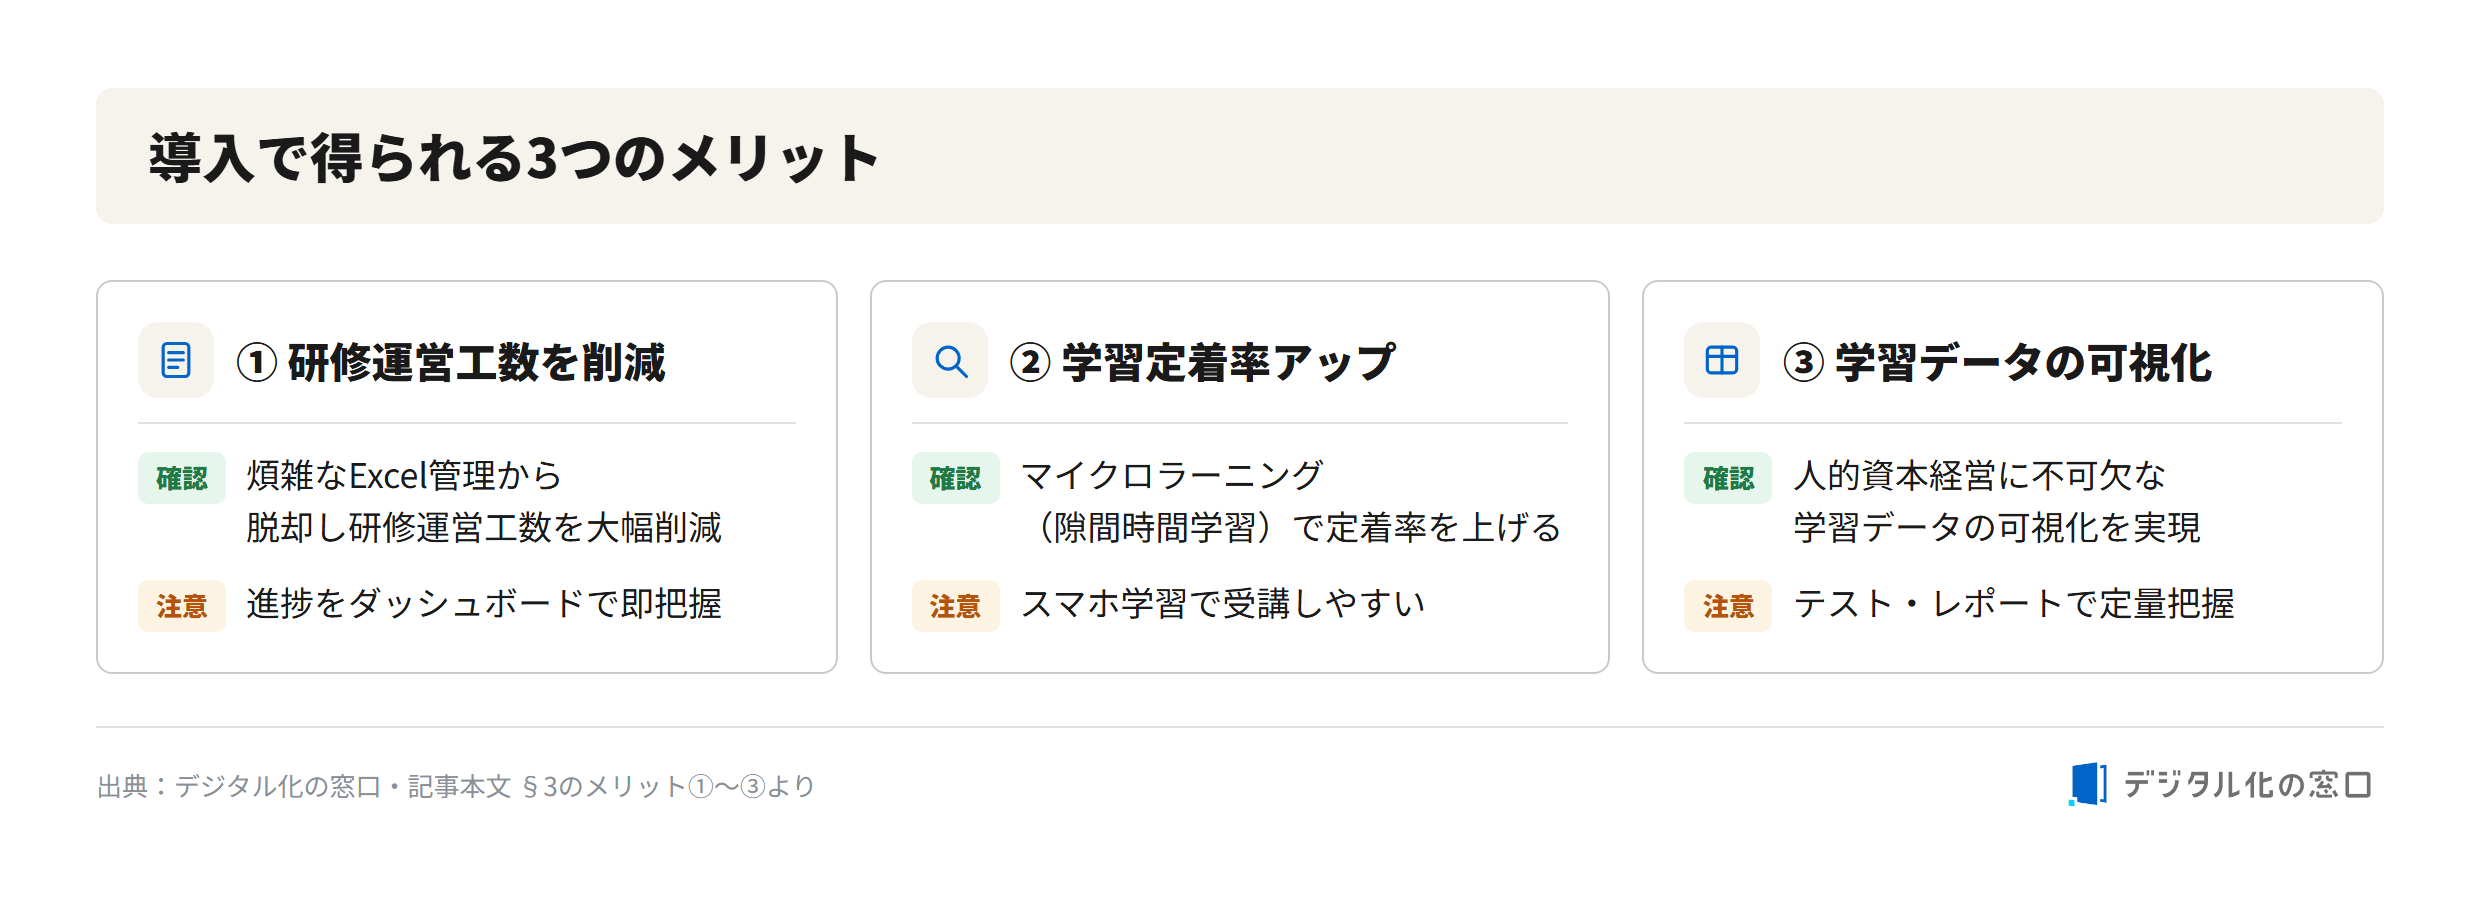
Task: Click the orange 注意 badge beside スマホ学習
Action: [x=956, y=606]
